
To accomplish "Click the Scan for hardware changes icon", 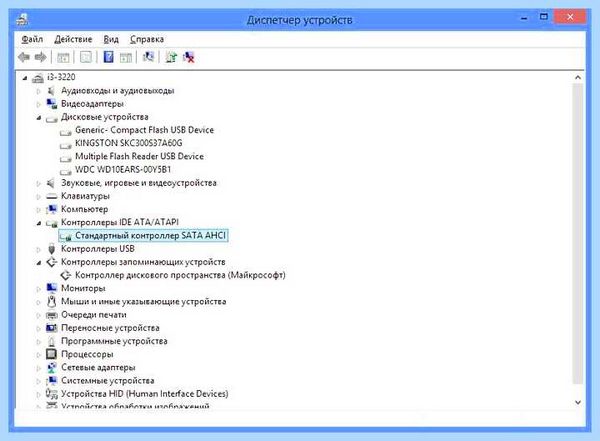I will [x=148, y=57].
